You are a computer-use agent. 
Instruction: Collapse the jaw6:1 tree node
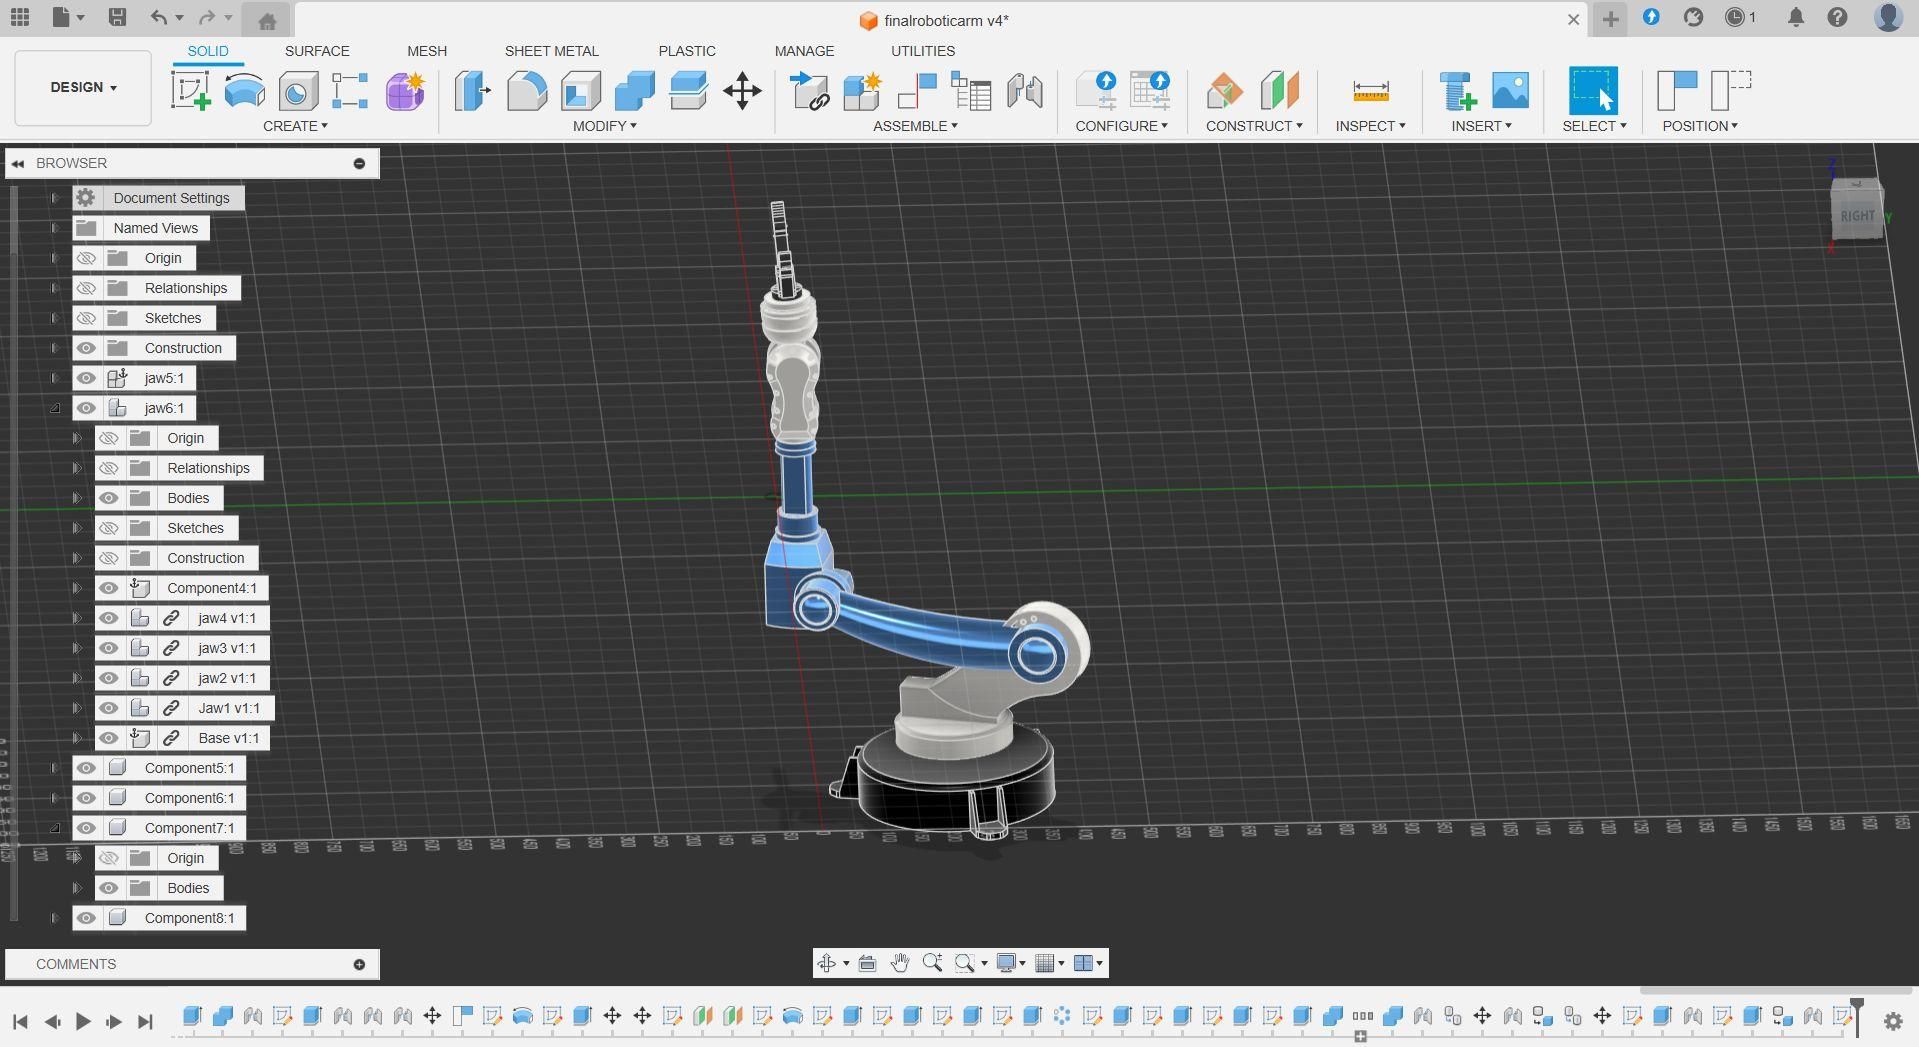click(55, 408)
